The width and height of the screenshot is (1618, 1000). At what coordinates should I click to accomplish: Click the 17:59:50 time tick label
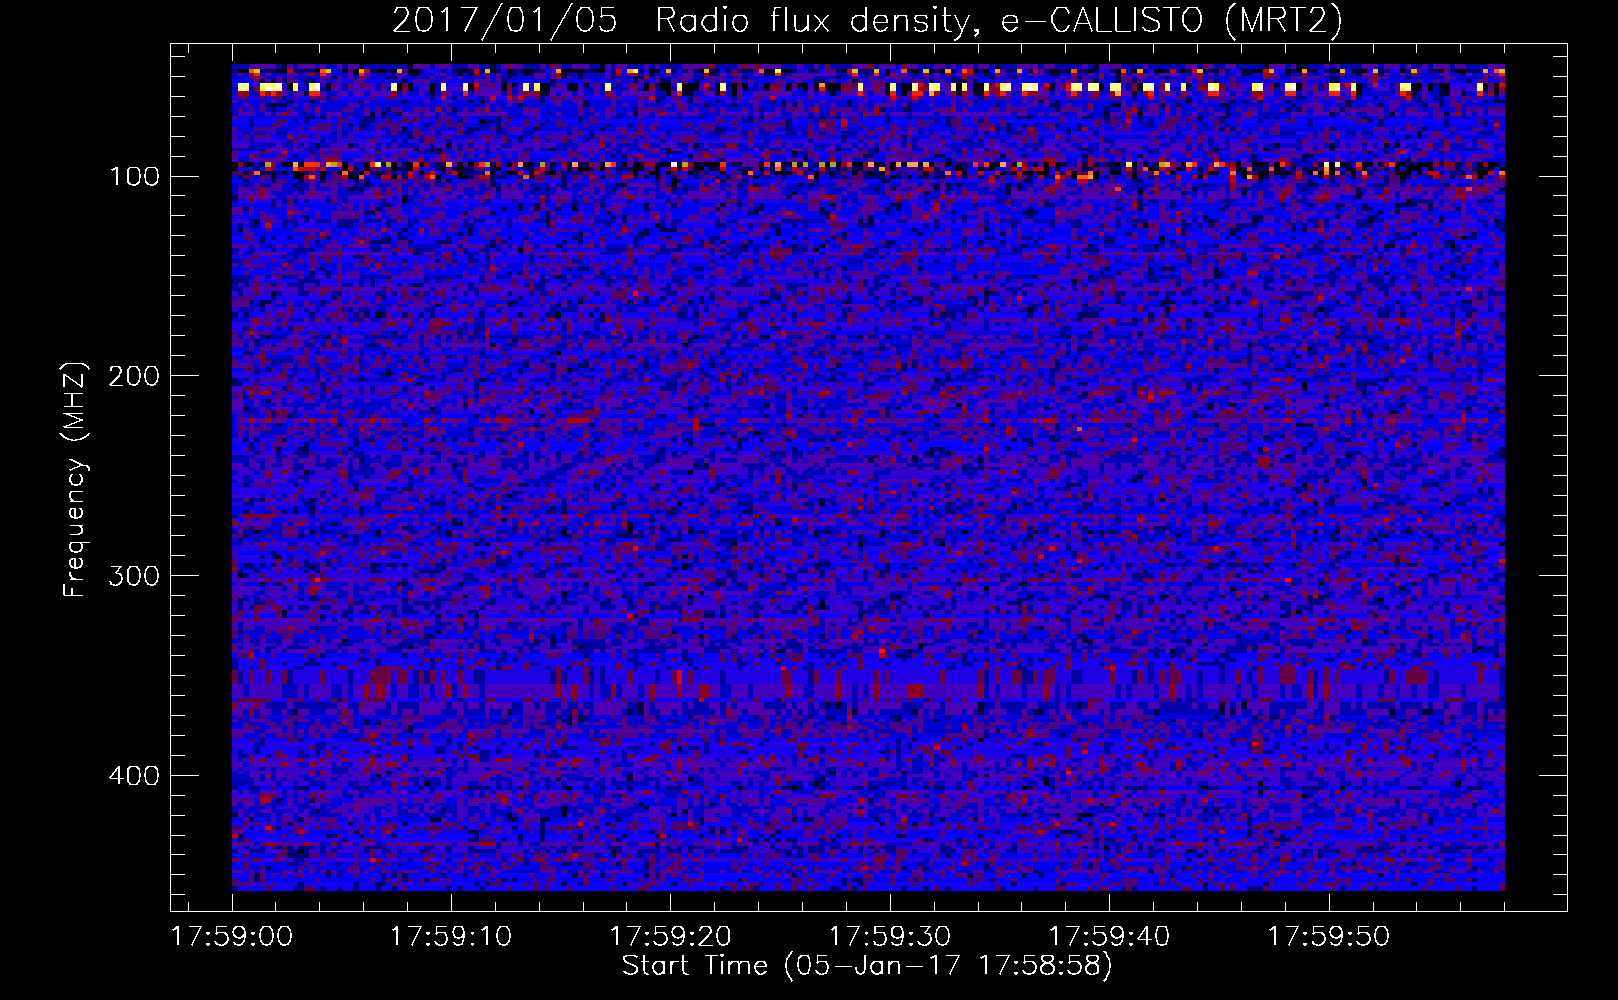point(1329,937)
